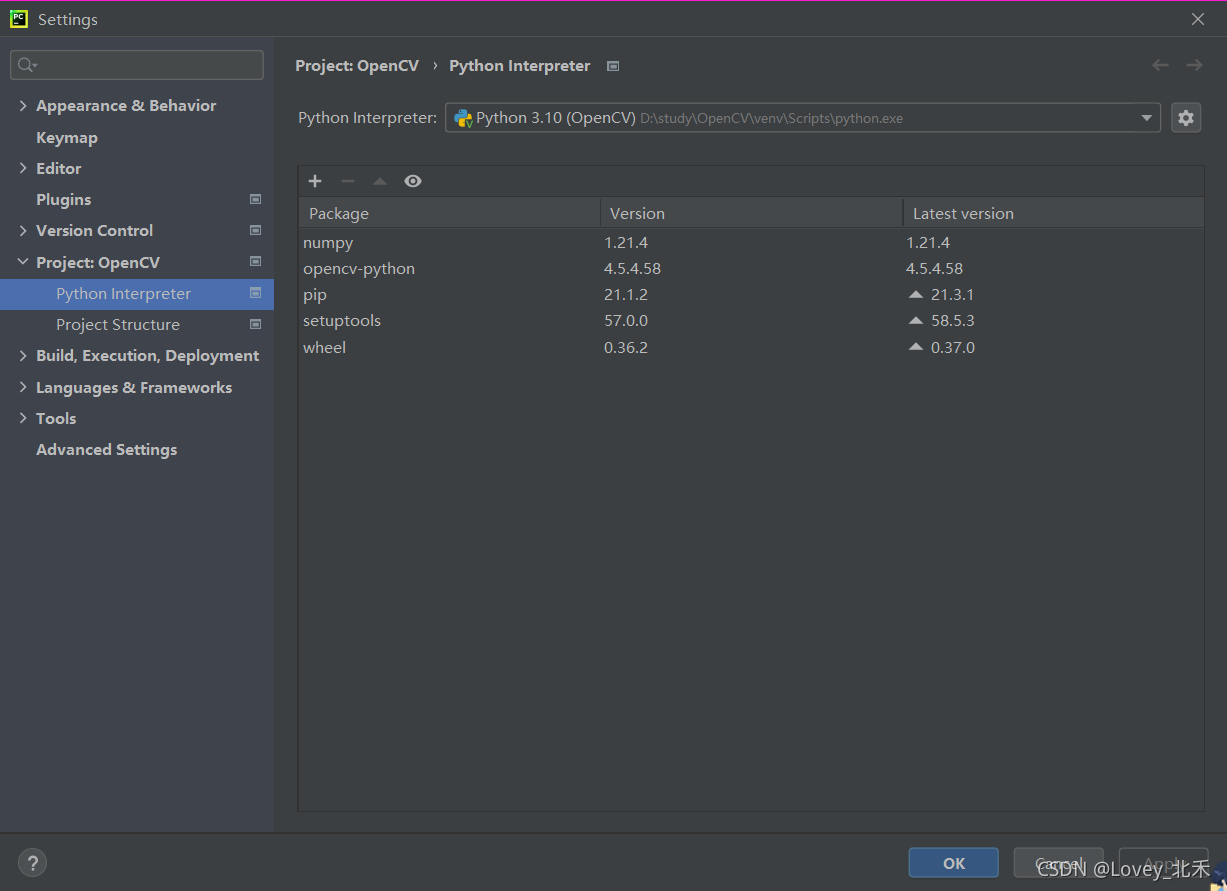Screen dimensions: 1227x891
Task: Click the upgrade arrow for setuptools
Action: (916, 321)
